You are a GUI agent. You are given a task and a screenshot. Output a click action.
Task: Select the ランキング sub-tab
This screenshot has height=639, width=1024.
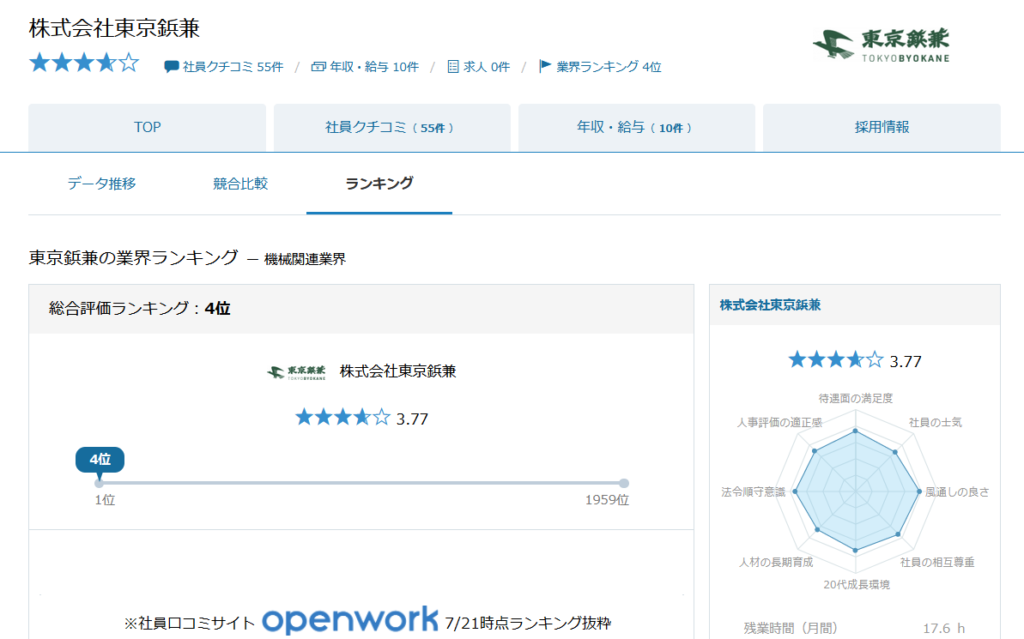379,184
